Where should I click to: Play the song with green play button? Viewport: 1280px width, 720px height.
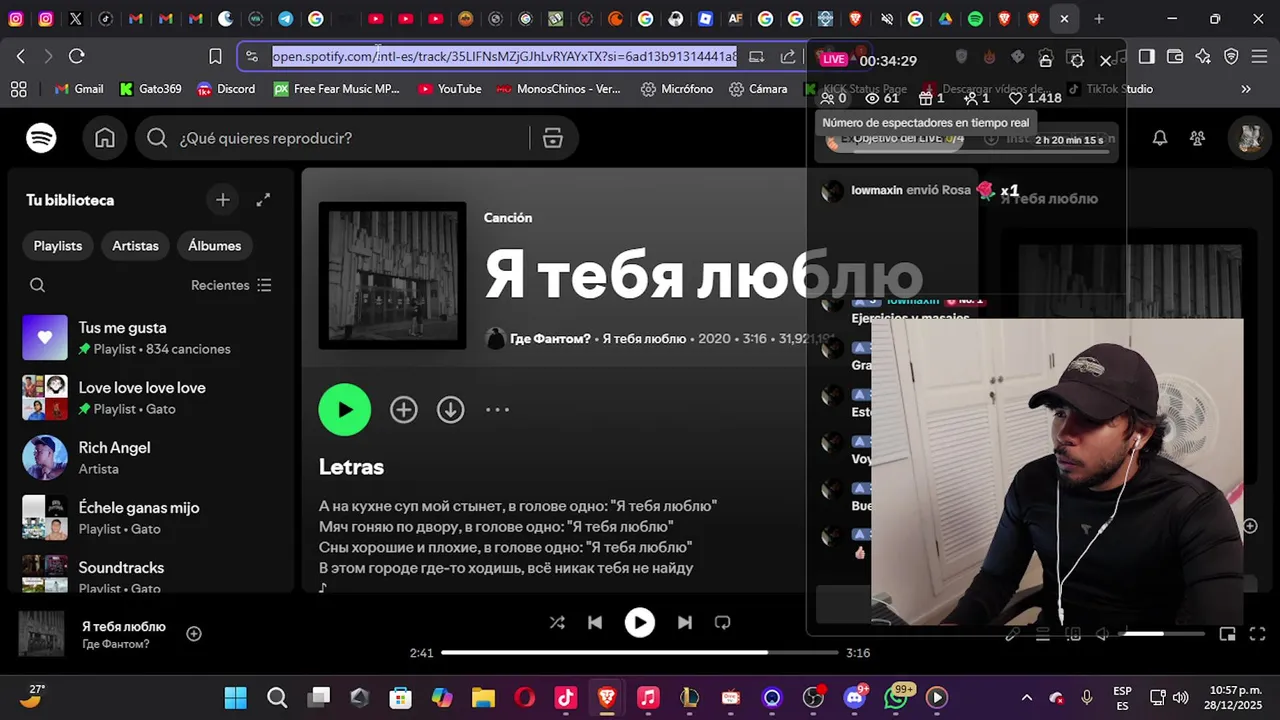coord(345,409)
